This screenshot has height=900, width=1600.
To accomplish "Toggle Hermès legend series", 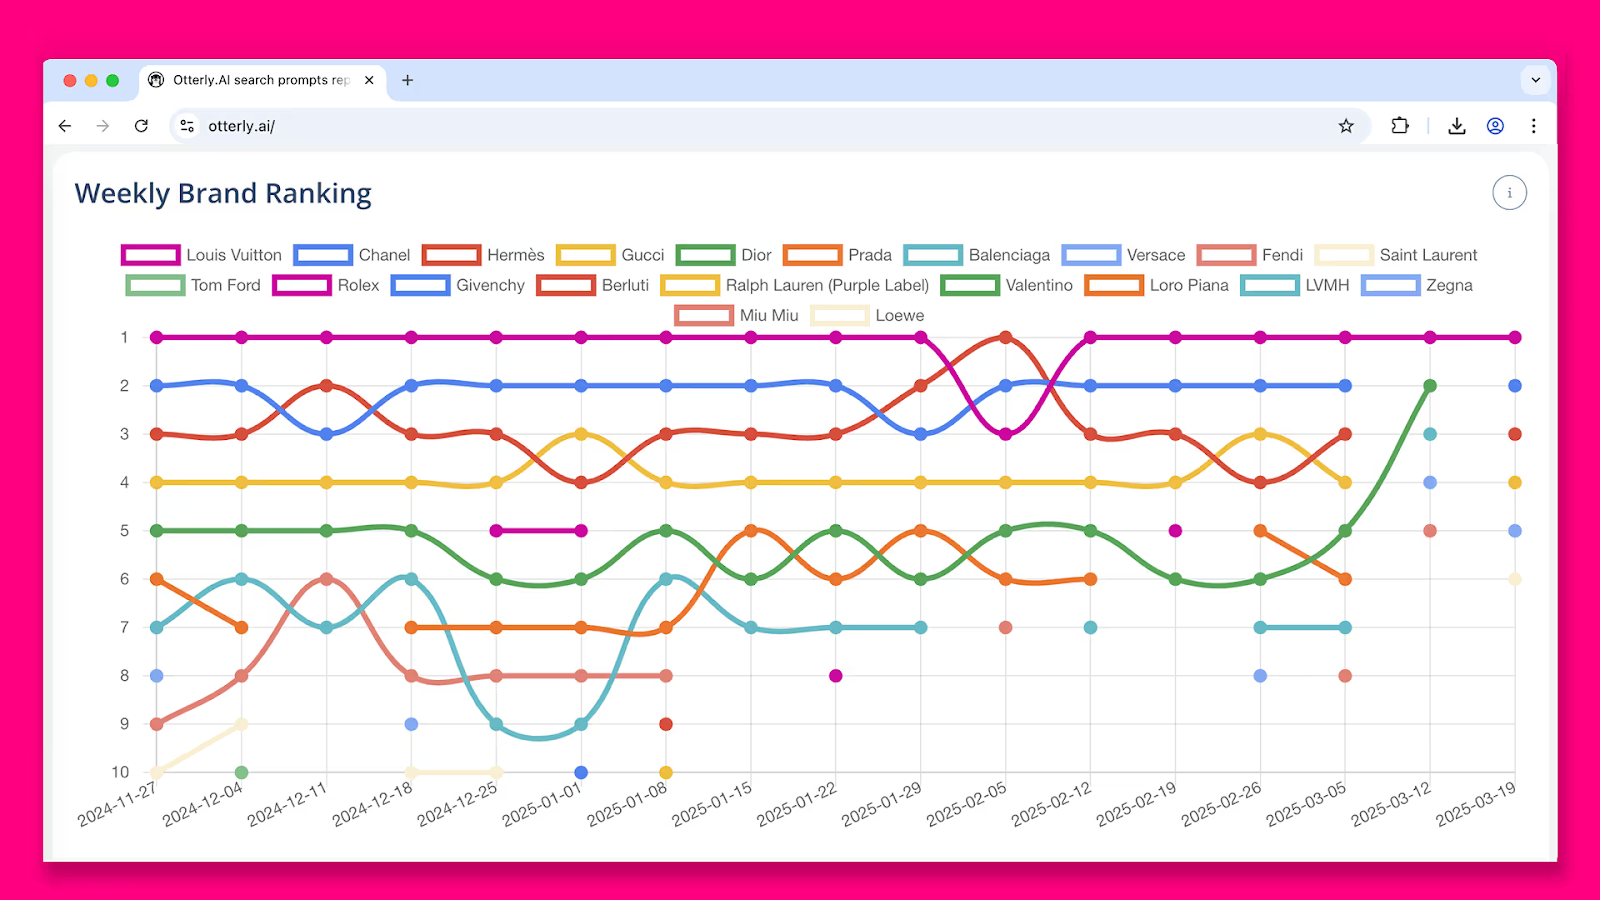I will click(x=484, y=255).
